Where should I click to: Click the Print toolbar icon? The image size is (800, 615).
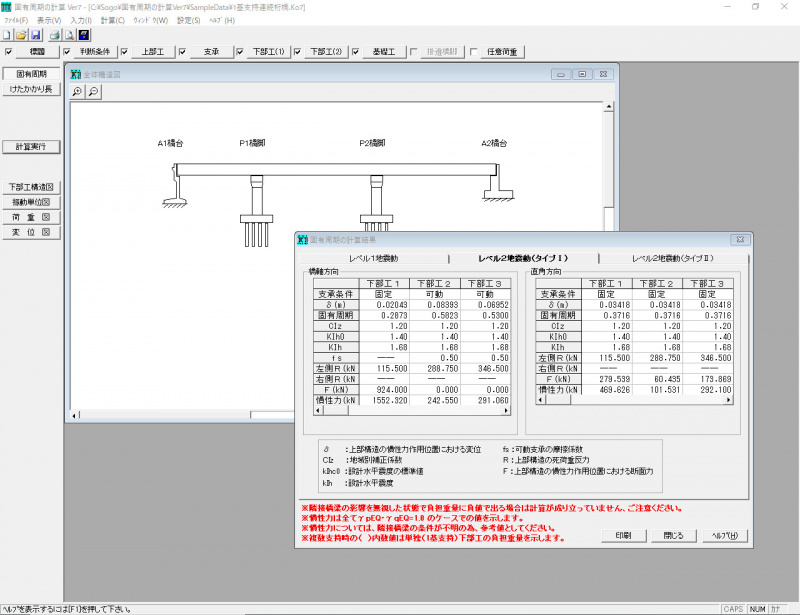[x=55, y=35]
